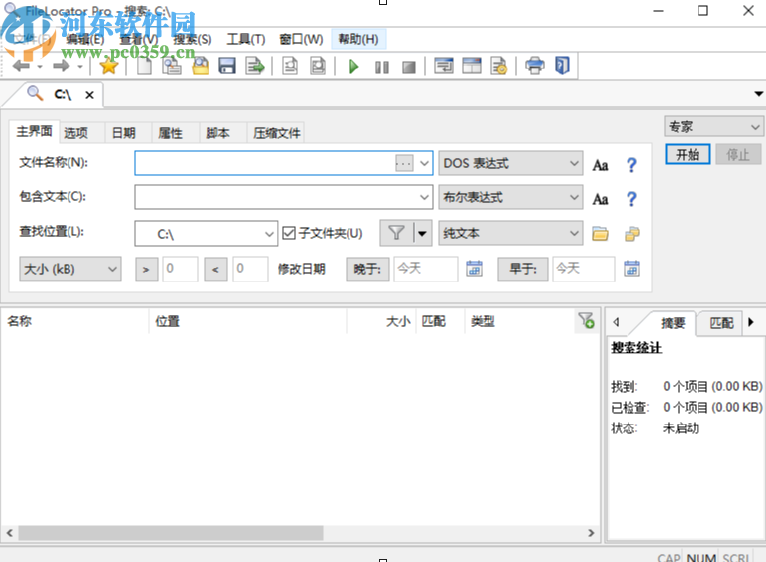Image resolution: width=766 pixels, height=562 pixels.
Task: Open the 工具(T) menu
Action: [246, 40]
